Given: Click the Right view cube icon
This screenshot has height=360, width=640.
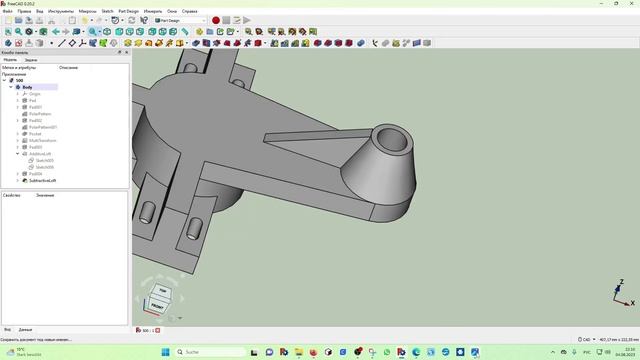Looking at the screenshot, I should click(140, 31).
